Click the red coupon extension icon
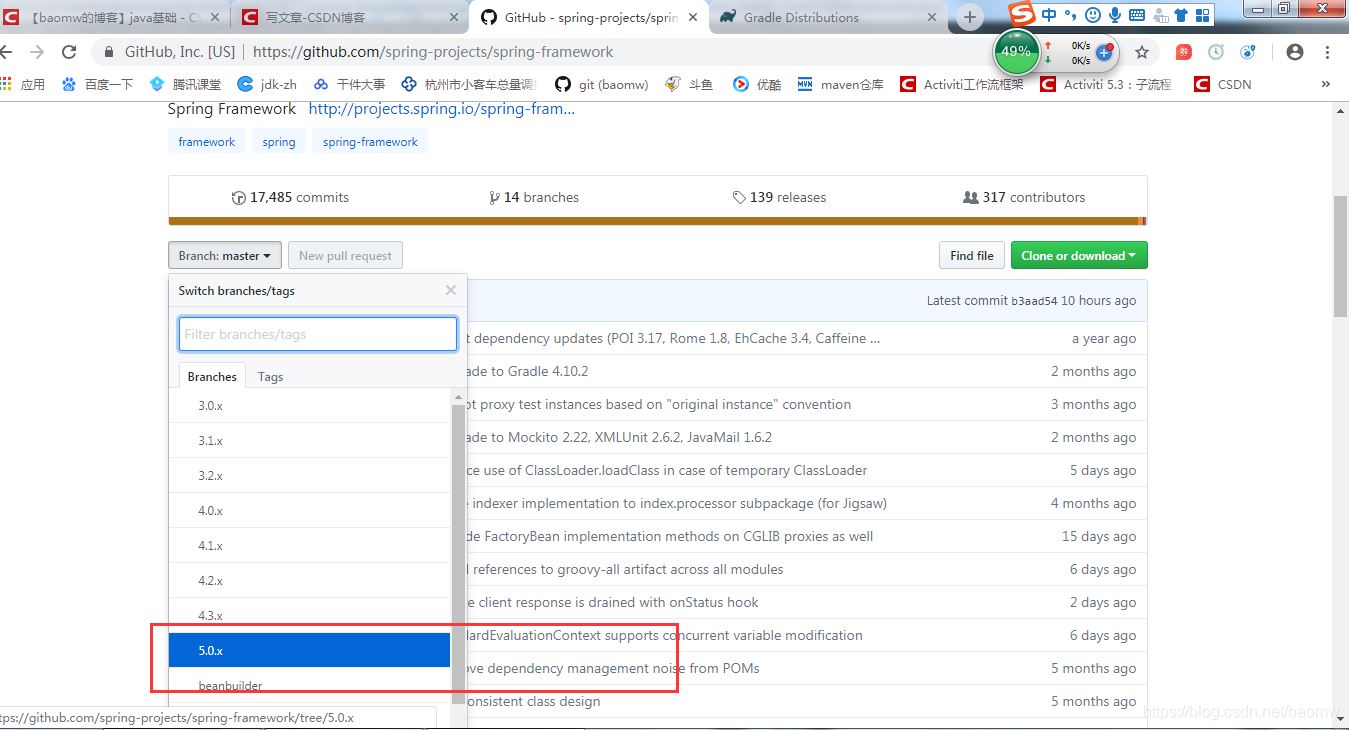The width and height of the screenshot is (1349, 730). point(1183,52)
